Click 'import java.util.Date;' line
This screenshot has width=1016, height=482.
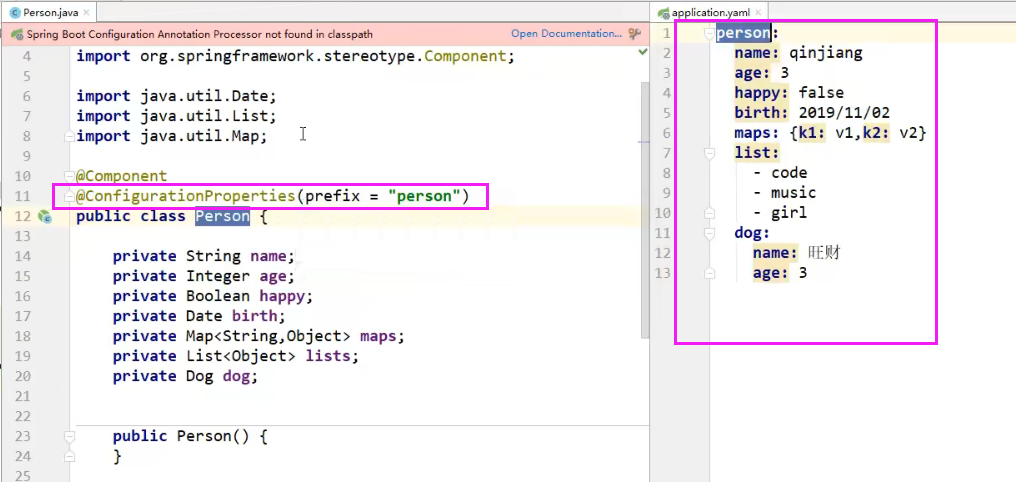176,97
